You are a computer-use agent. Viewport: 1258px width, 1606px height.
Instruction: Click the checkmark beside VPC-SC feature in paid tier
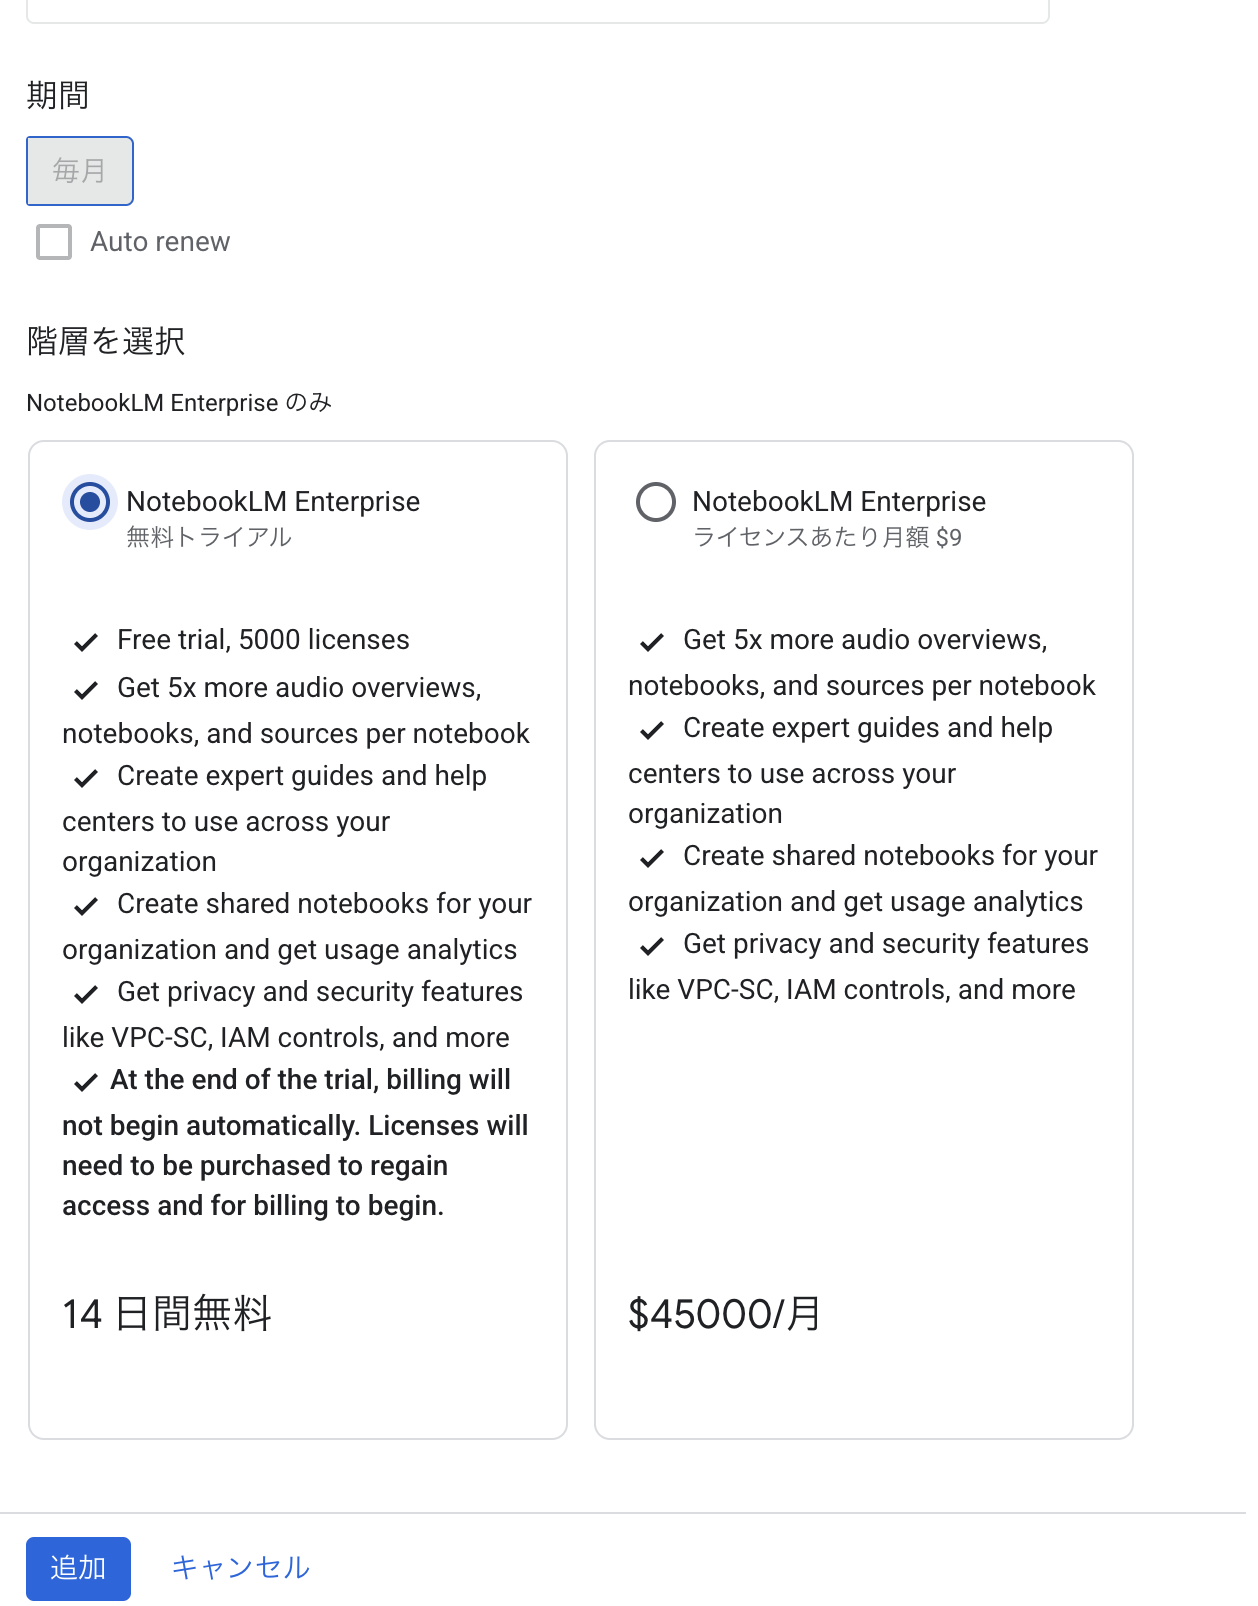[x=654, y=946]
